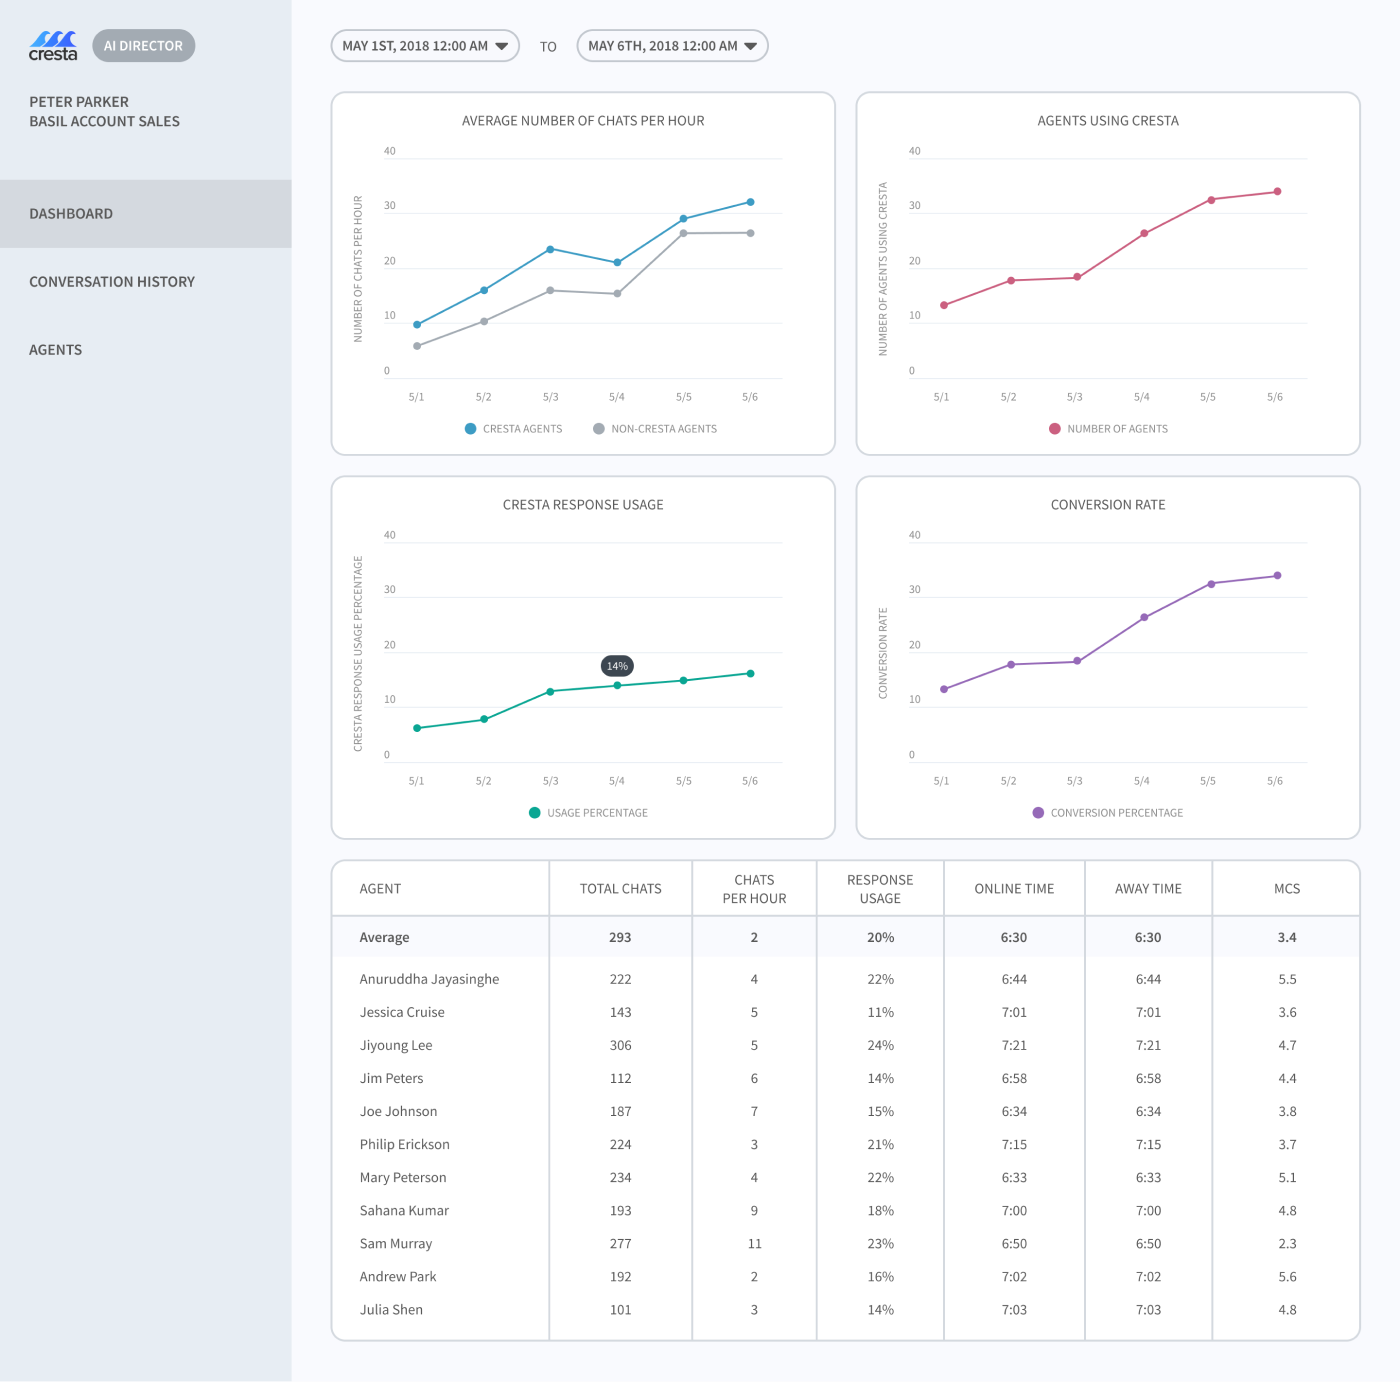Select Dashboard in the sidebar
Screen dimensions: 1400x1382
[71, 214]
